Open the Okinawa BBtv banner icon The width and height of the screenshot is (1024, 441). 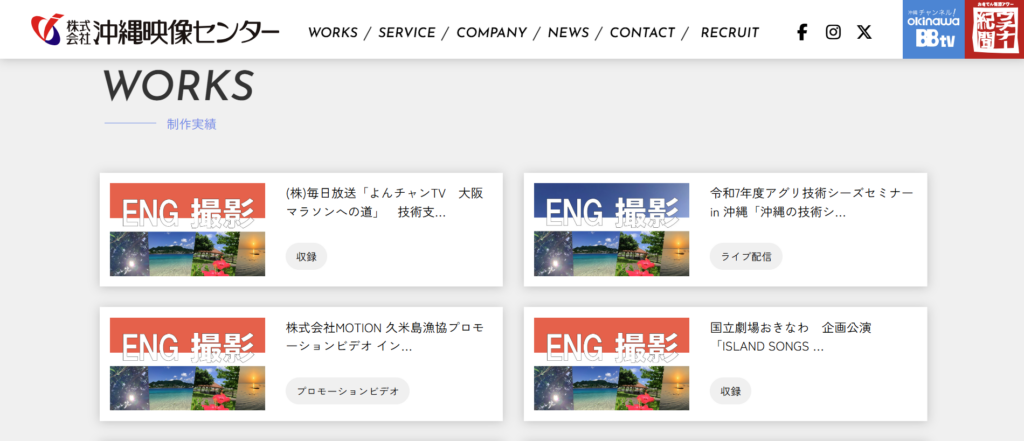(933, 29)
